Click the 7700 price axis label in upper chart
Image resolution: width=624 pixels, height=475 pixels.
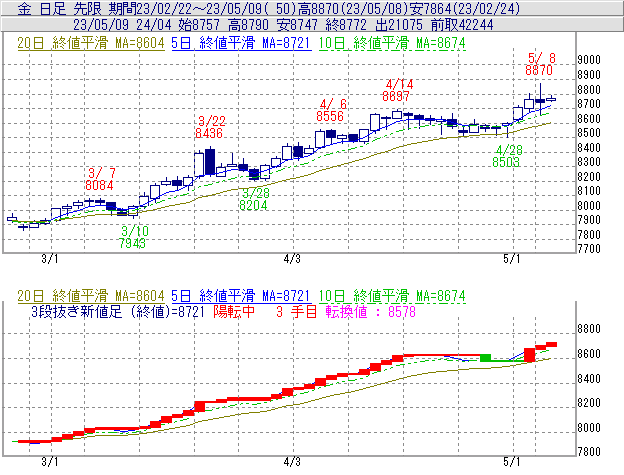point(589,249)
